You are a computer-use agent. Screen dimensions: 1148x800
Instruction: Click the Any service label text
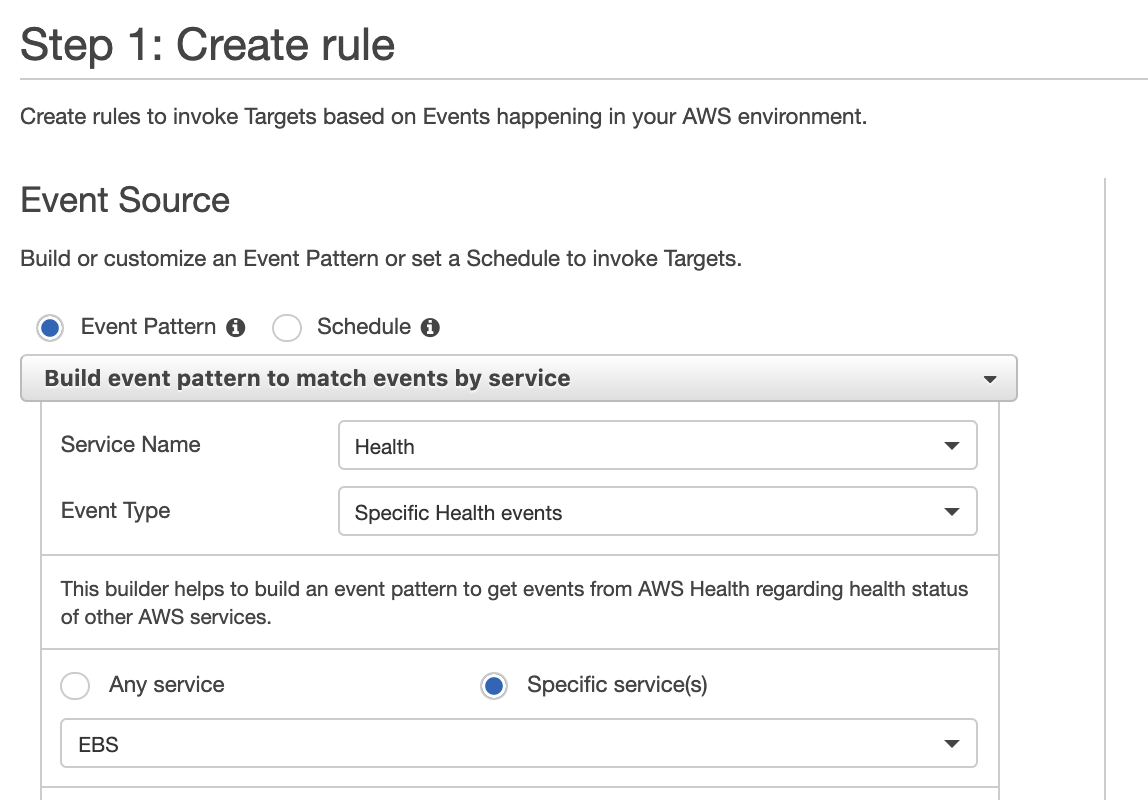[x=166, y=684]
